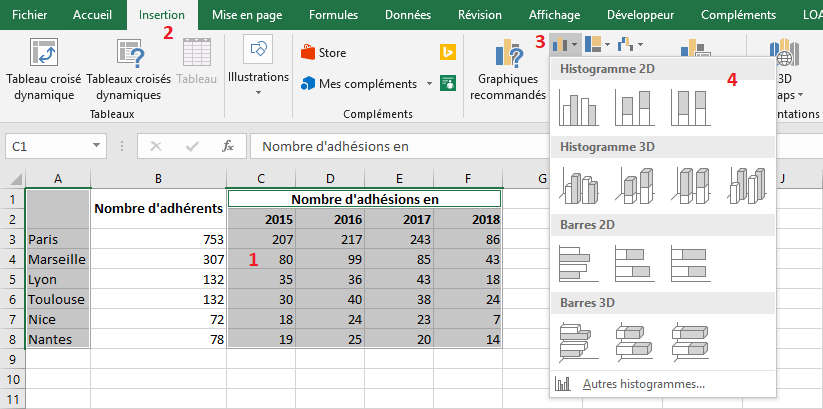Viewport: 823px width, 409px height.
Task: Click the cell 'Nombre d'adhérents'
Action: [x=159, y=208]
